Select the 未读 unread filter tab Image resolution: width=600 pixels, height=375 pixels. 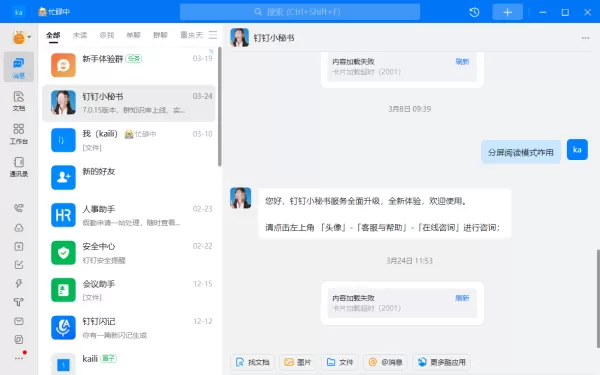80,35
